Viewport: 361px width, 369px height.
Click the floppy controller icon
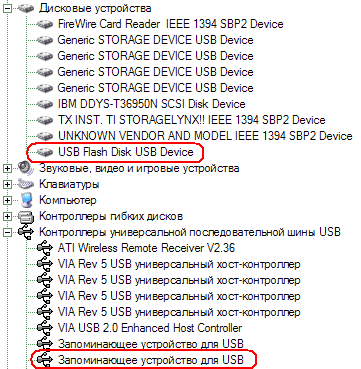(26, 216)
